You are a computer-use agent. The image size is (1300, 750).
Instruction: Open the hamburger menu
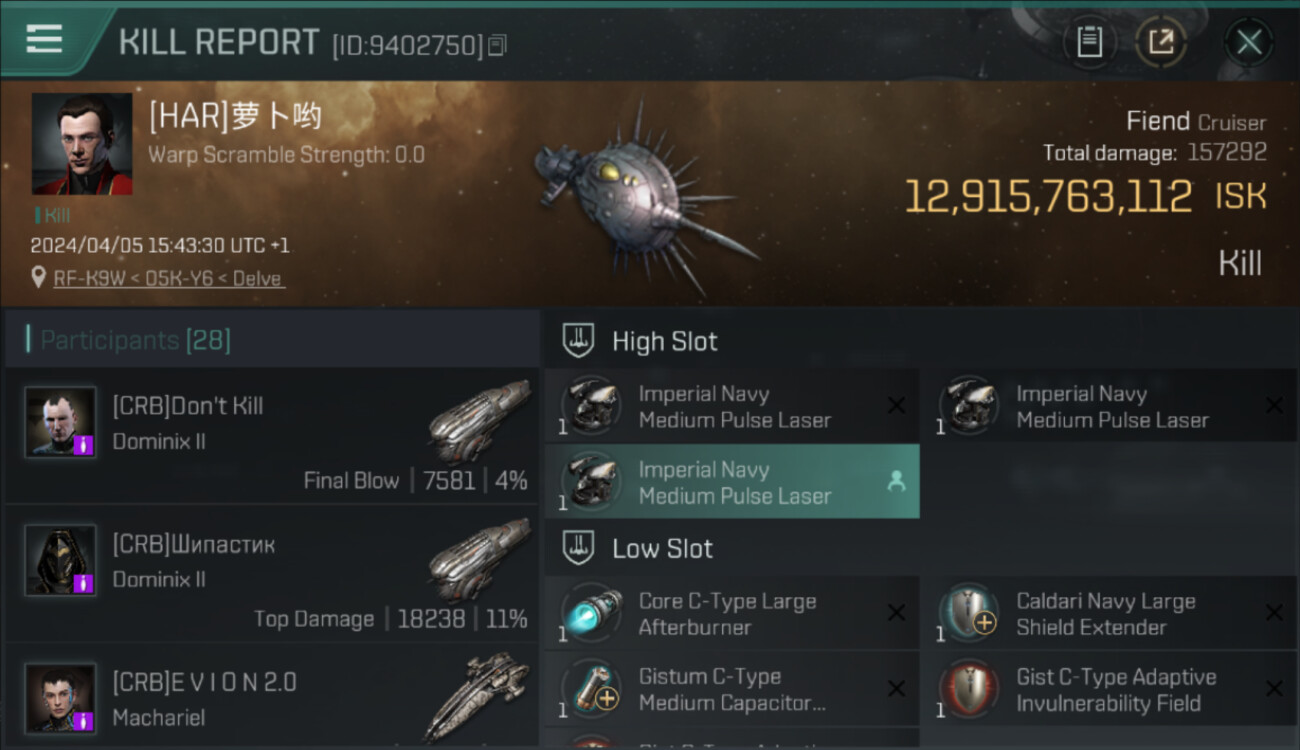click(x=44, y=40)
